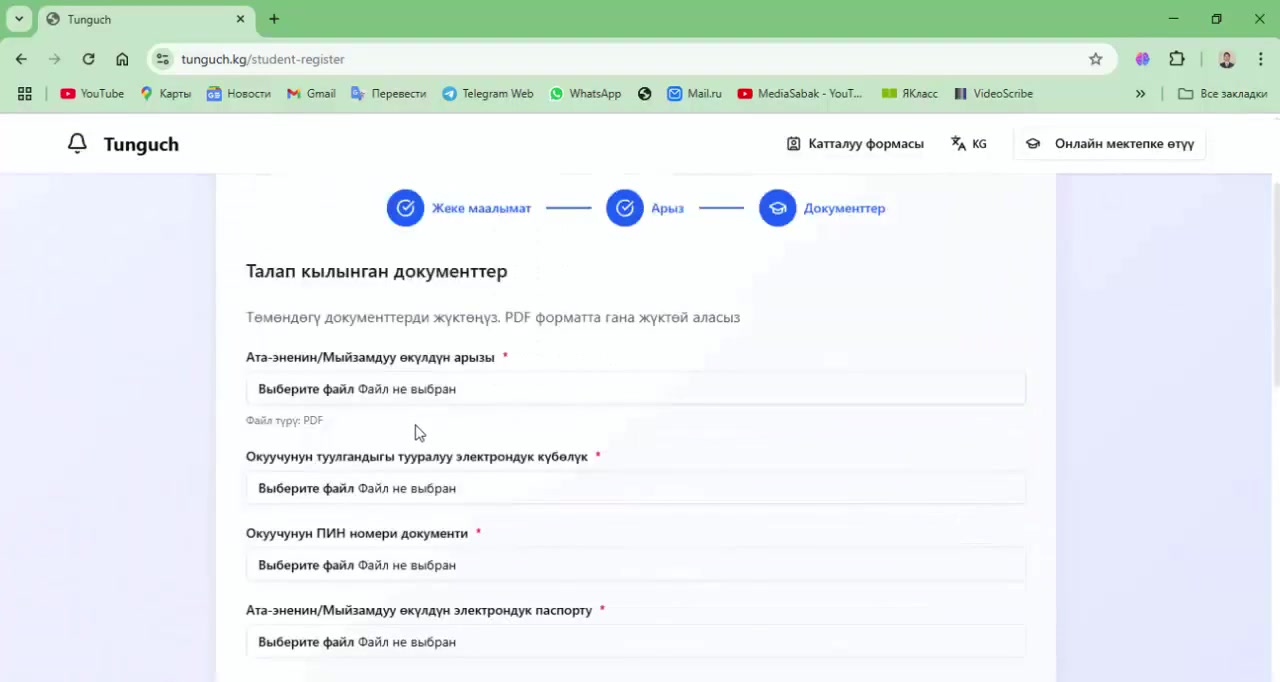Open Chrome three-dot menu
This screenshot has height=682, width=1280.
[1260, 59]
